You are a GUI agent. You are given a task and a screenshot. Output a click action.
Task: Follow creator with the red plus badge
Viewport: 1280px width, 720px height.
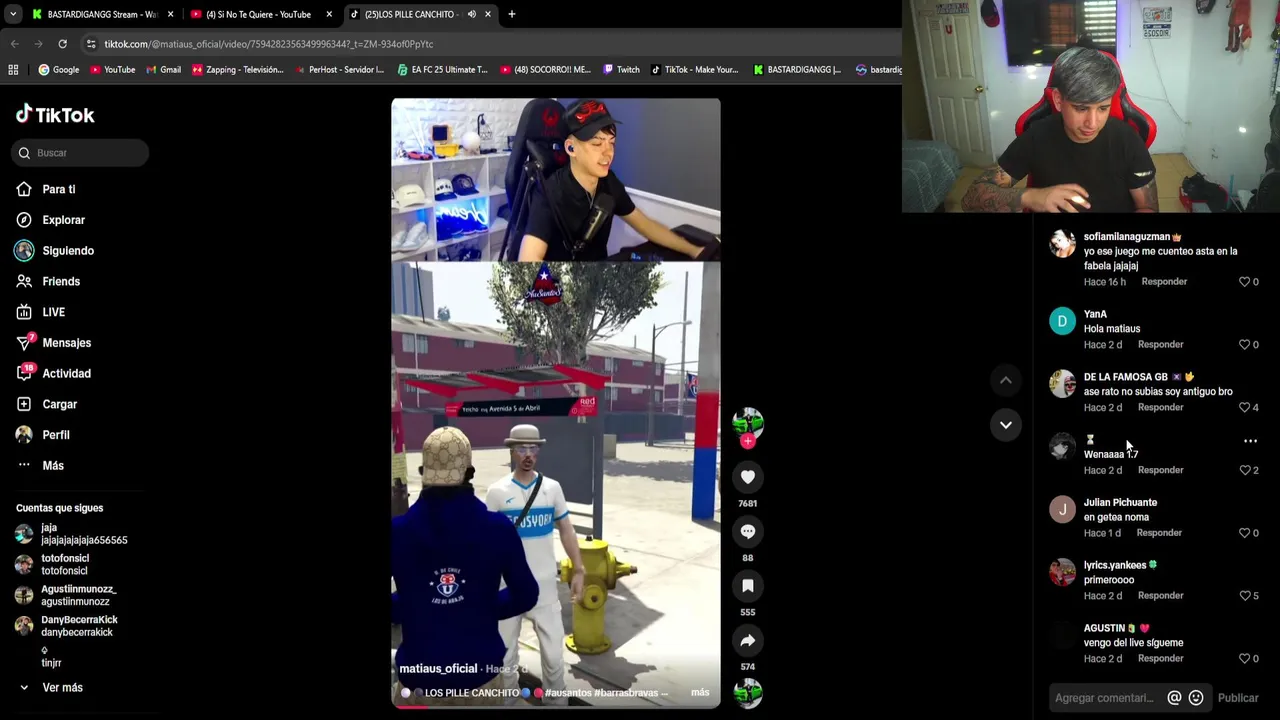point(747,441)
